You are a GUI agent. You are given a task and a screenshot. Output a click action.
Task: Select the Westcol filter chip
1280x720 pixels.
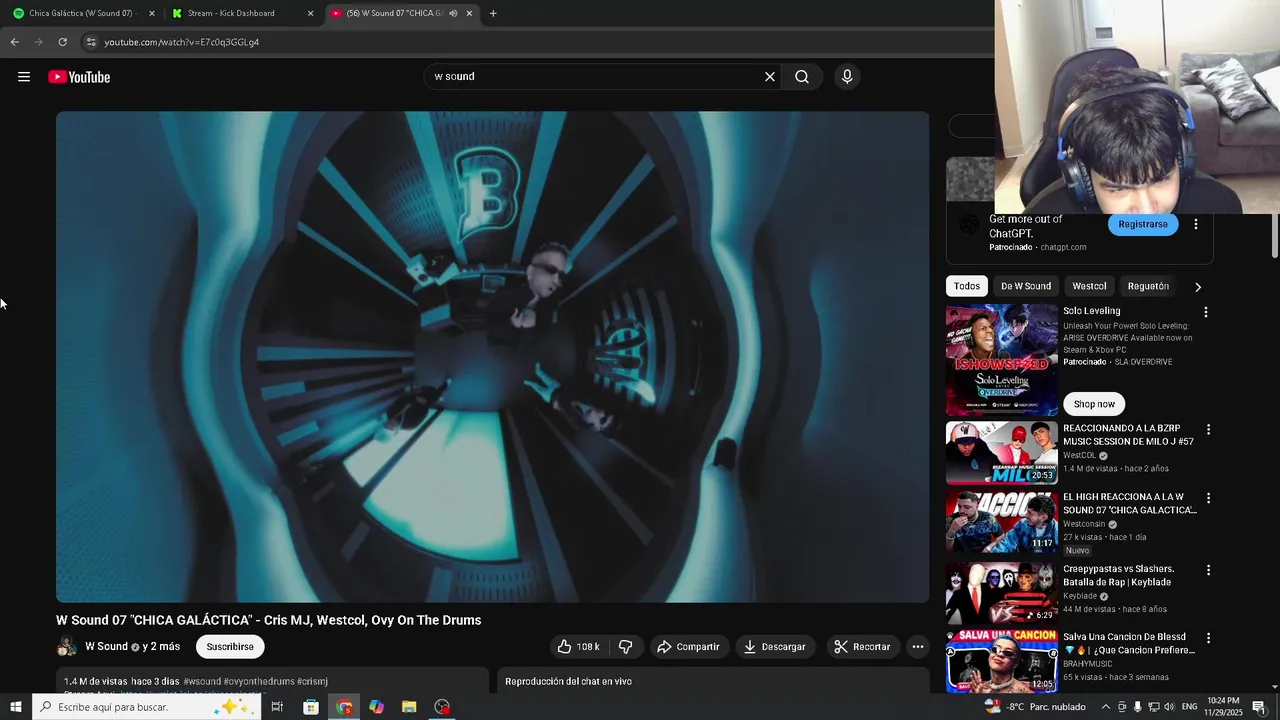pyautogui.click(x=1090, y=286)
